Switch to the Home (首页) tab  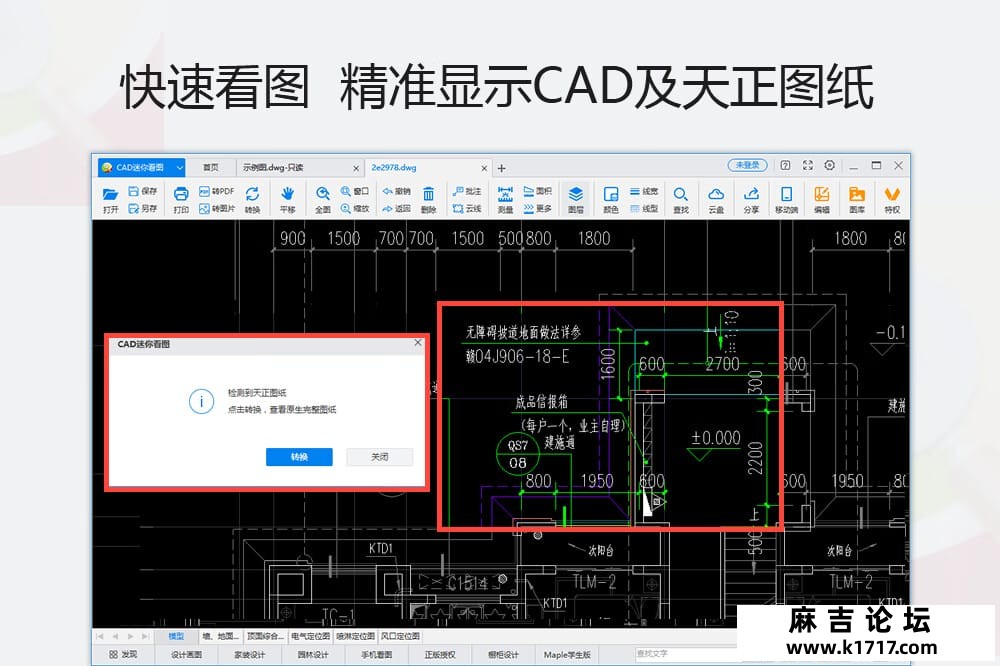(210, 167)
